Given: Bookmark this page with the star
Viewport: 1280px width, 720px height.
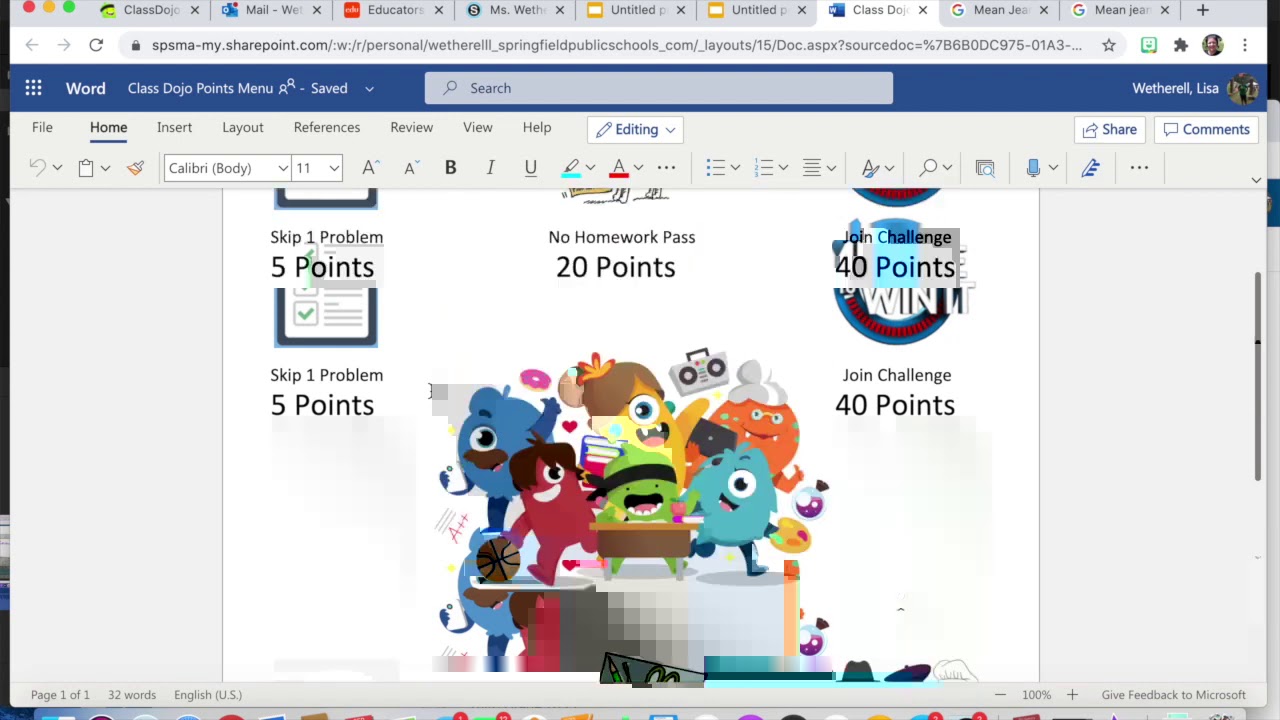Looking at the screenshot, I should [x=1108, y=45].
